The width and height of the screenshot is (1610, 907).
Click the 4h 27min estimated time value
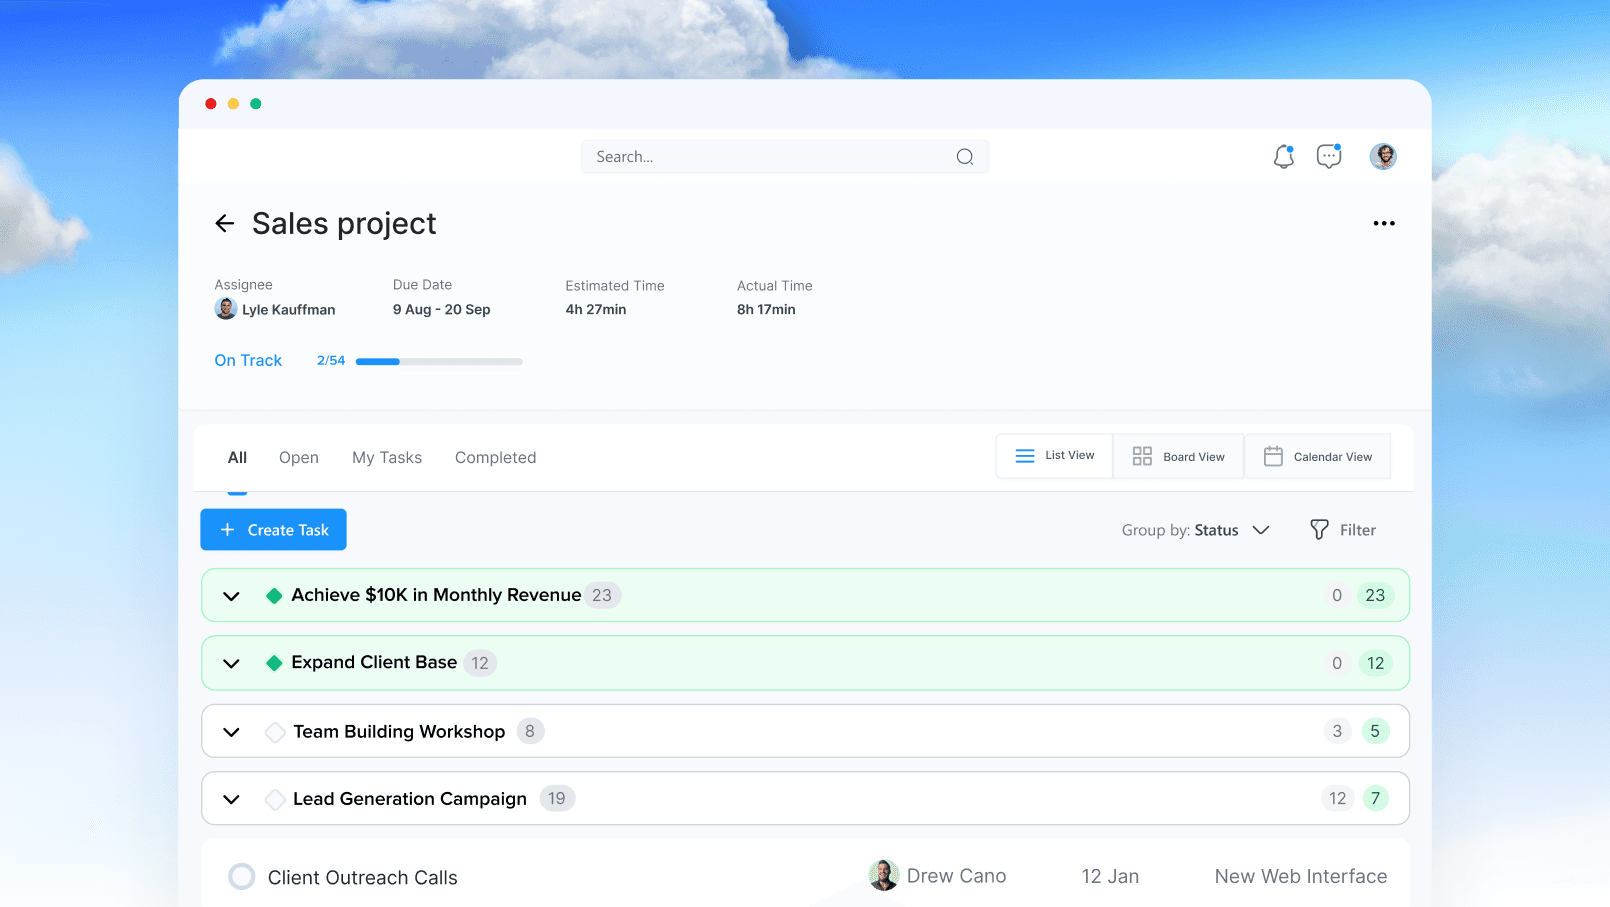coord(596,310)
